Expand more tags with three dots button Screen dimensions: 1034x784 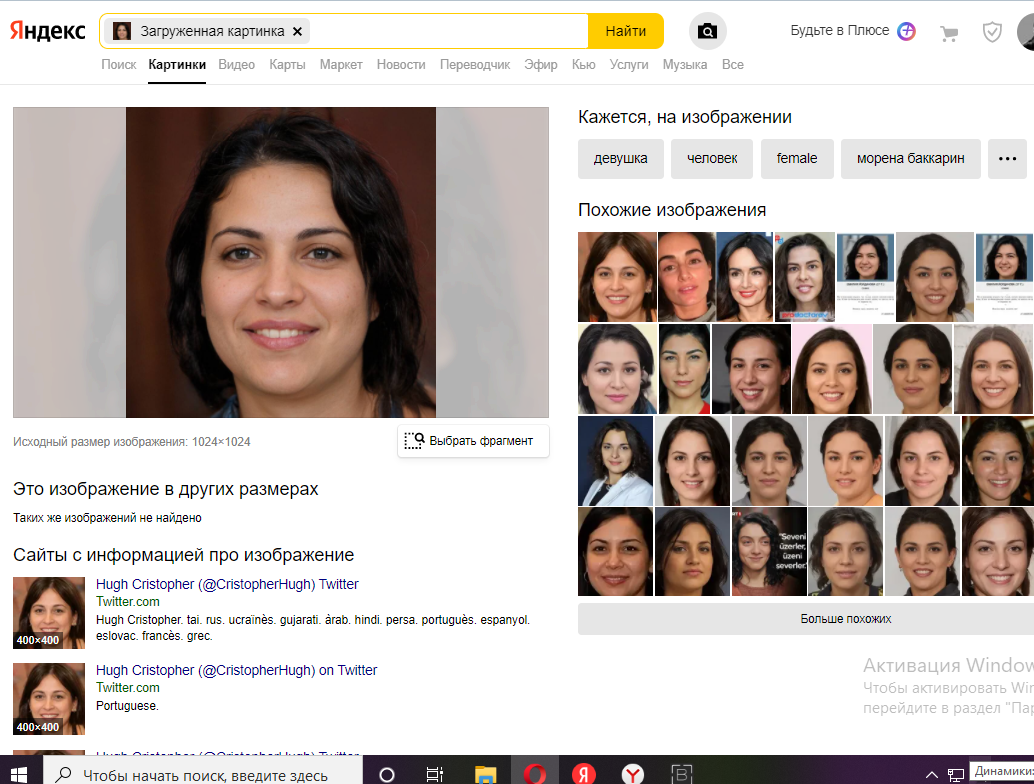point(1007,158)
